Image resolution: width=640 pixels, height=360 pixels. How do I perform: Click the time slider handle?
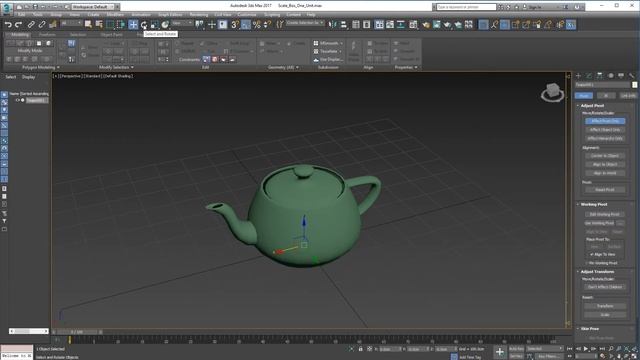click(x=76, y=332)
